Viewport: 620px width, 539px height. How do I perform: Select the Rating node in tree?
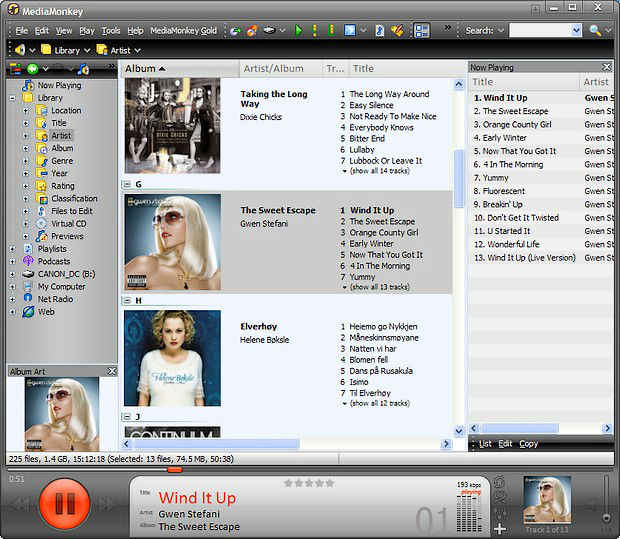(x=63, y=186)
